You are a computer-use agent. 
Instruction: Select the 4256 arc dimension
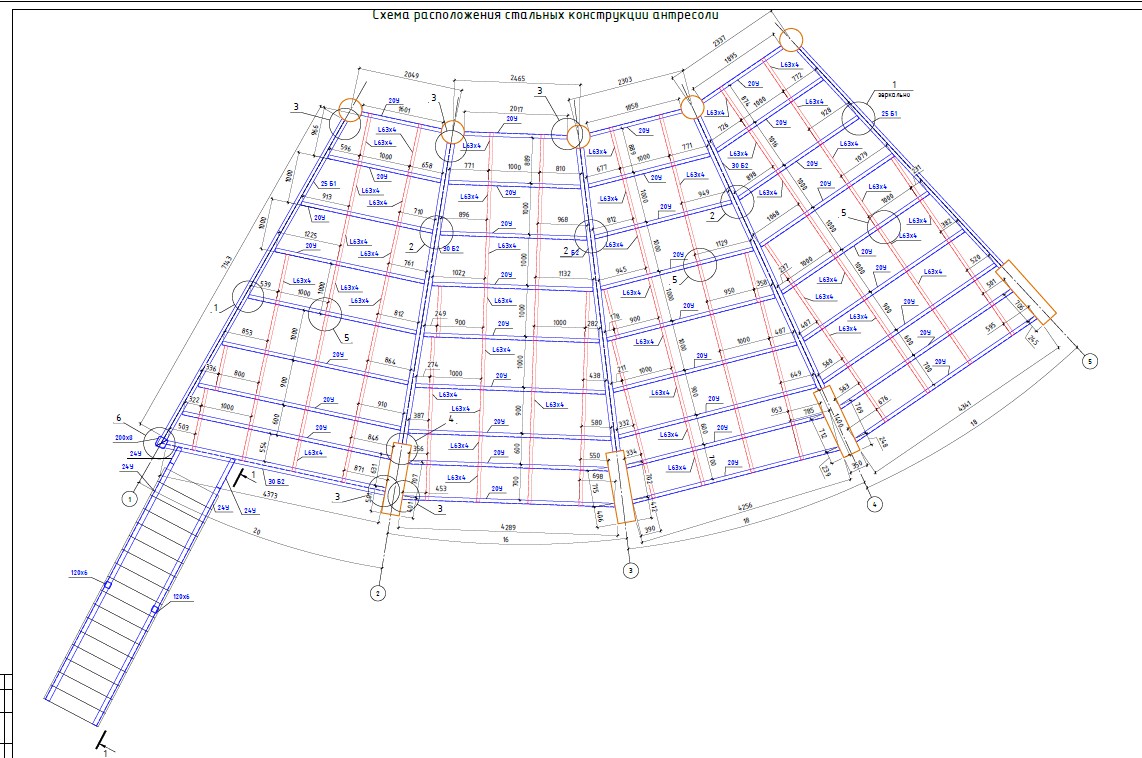(743, 508)
